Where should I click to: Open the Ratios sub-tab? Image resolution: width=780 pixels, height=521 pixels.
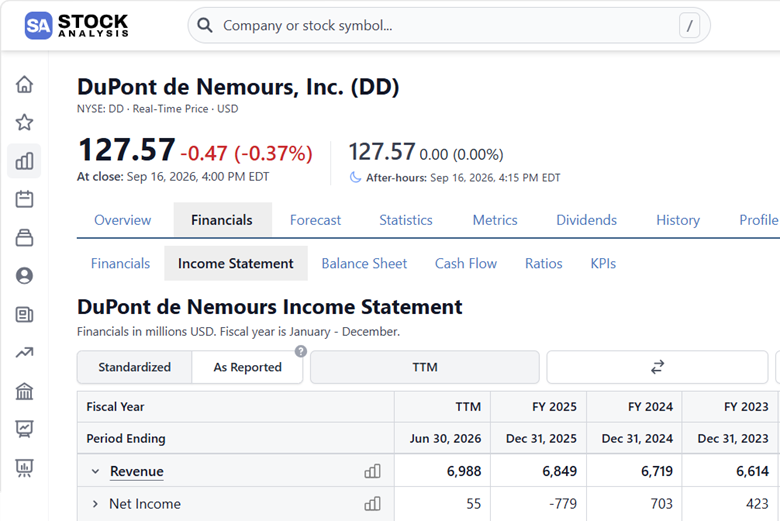coord(544,263)
